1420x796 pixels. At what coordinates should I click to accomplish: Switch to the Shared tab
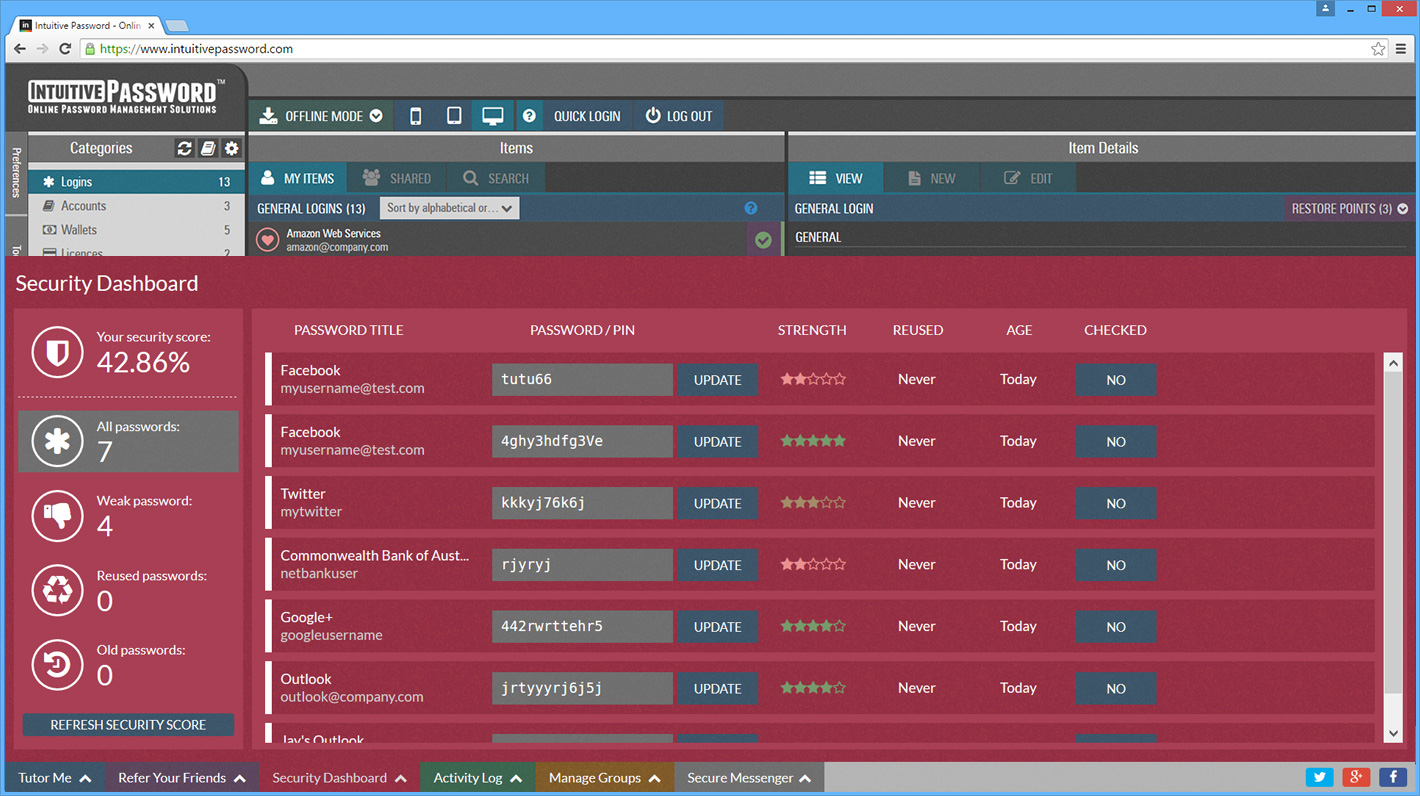click(x=397, y=178)
